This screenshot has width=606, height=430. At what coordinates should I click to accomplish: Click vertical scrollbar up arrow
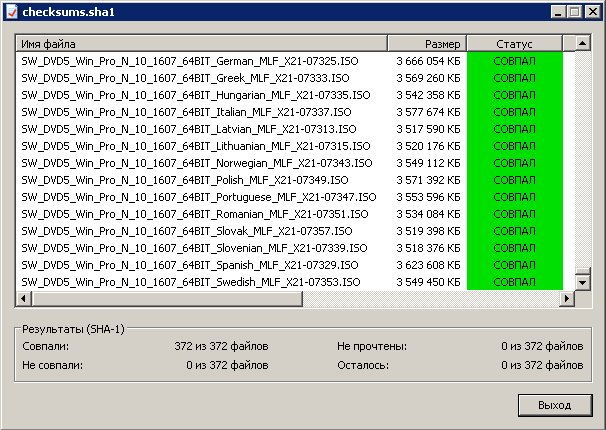tap(582, 43)
